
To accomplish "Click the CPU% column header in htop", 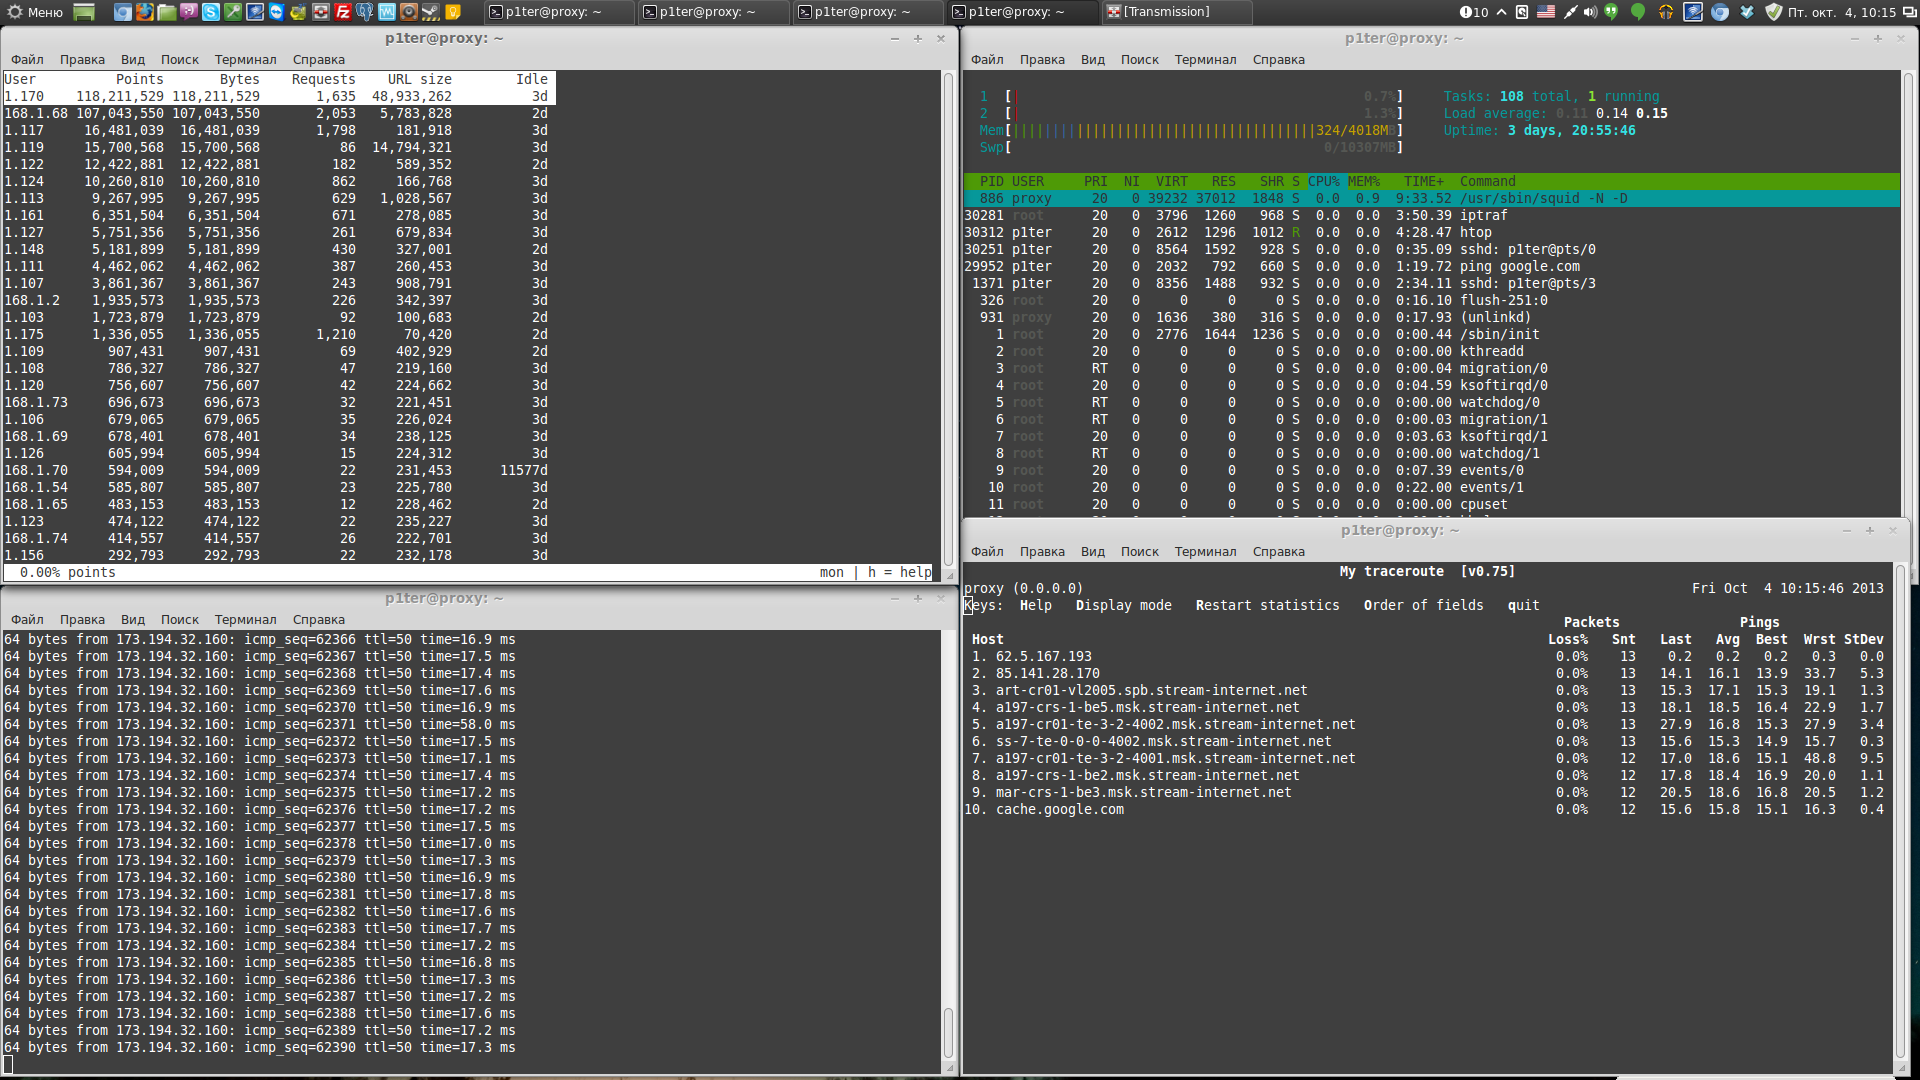I will (x=1323, y=182).
